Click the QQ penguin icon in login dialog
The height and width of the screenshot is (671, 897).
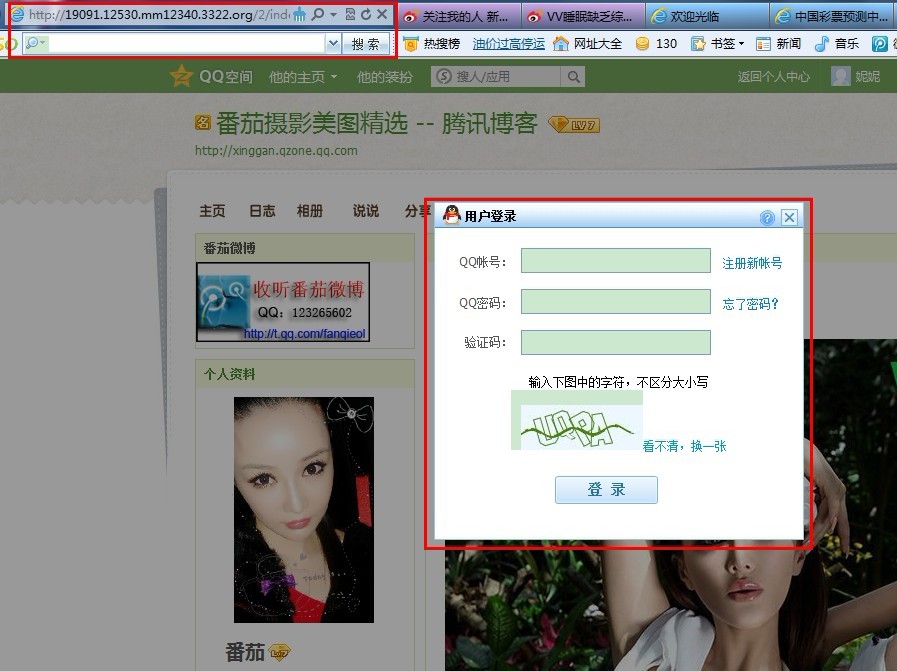pyautogui.click(x=451, y=216)
